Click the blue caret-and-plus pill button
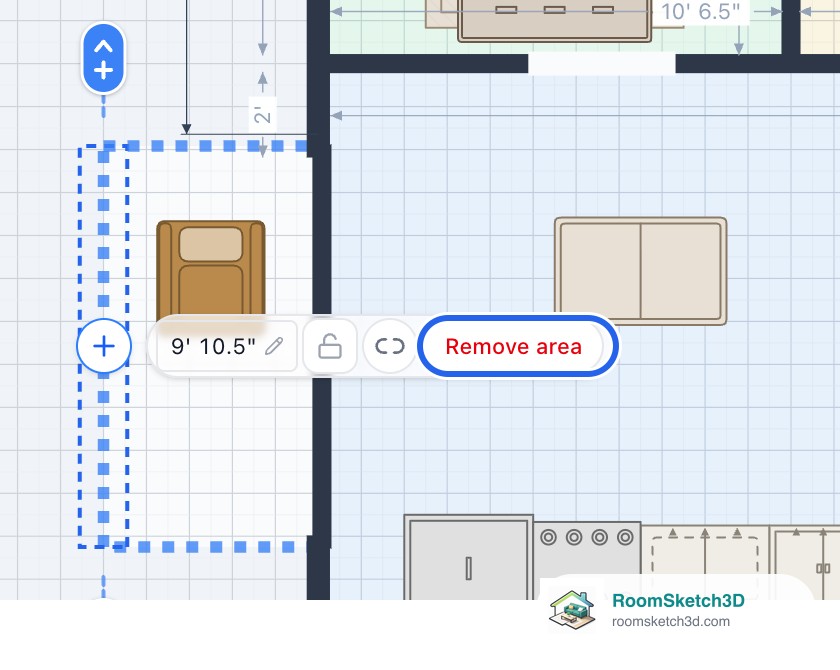This screenshot has height=670, width=840. coord(103,58)
